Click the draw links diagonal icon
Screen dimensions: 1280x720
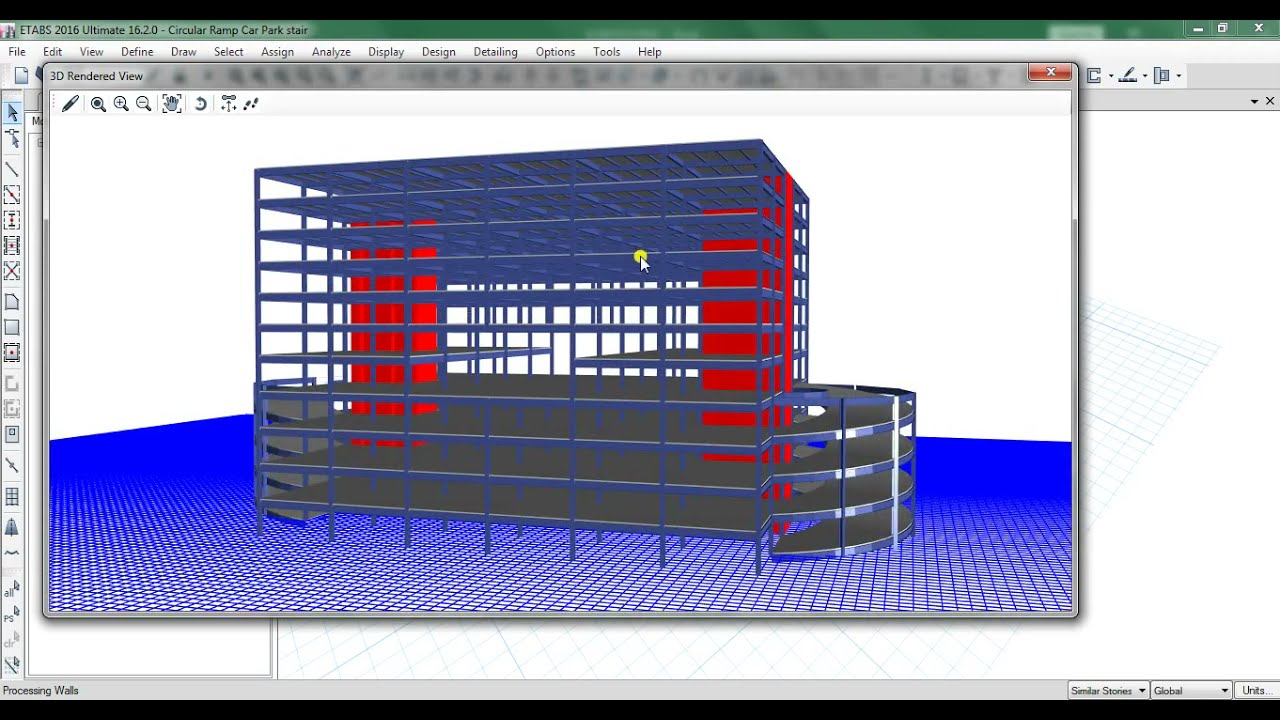12,465
